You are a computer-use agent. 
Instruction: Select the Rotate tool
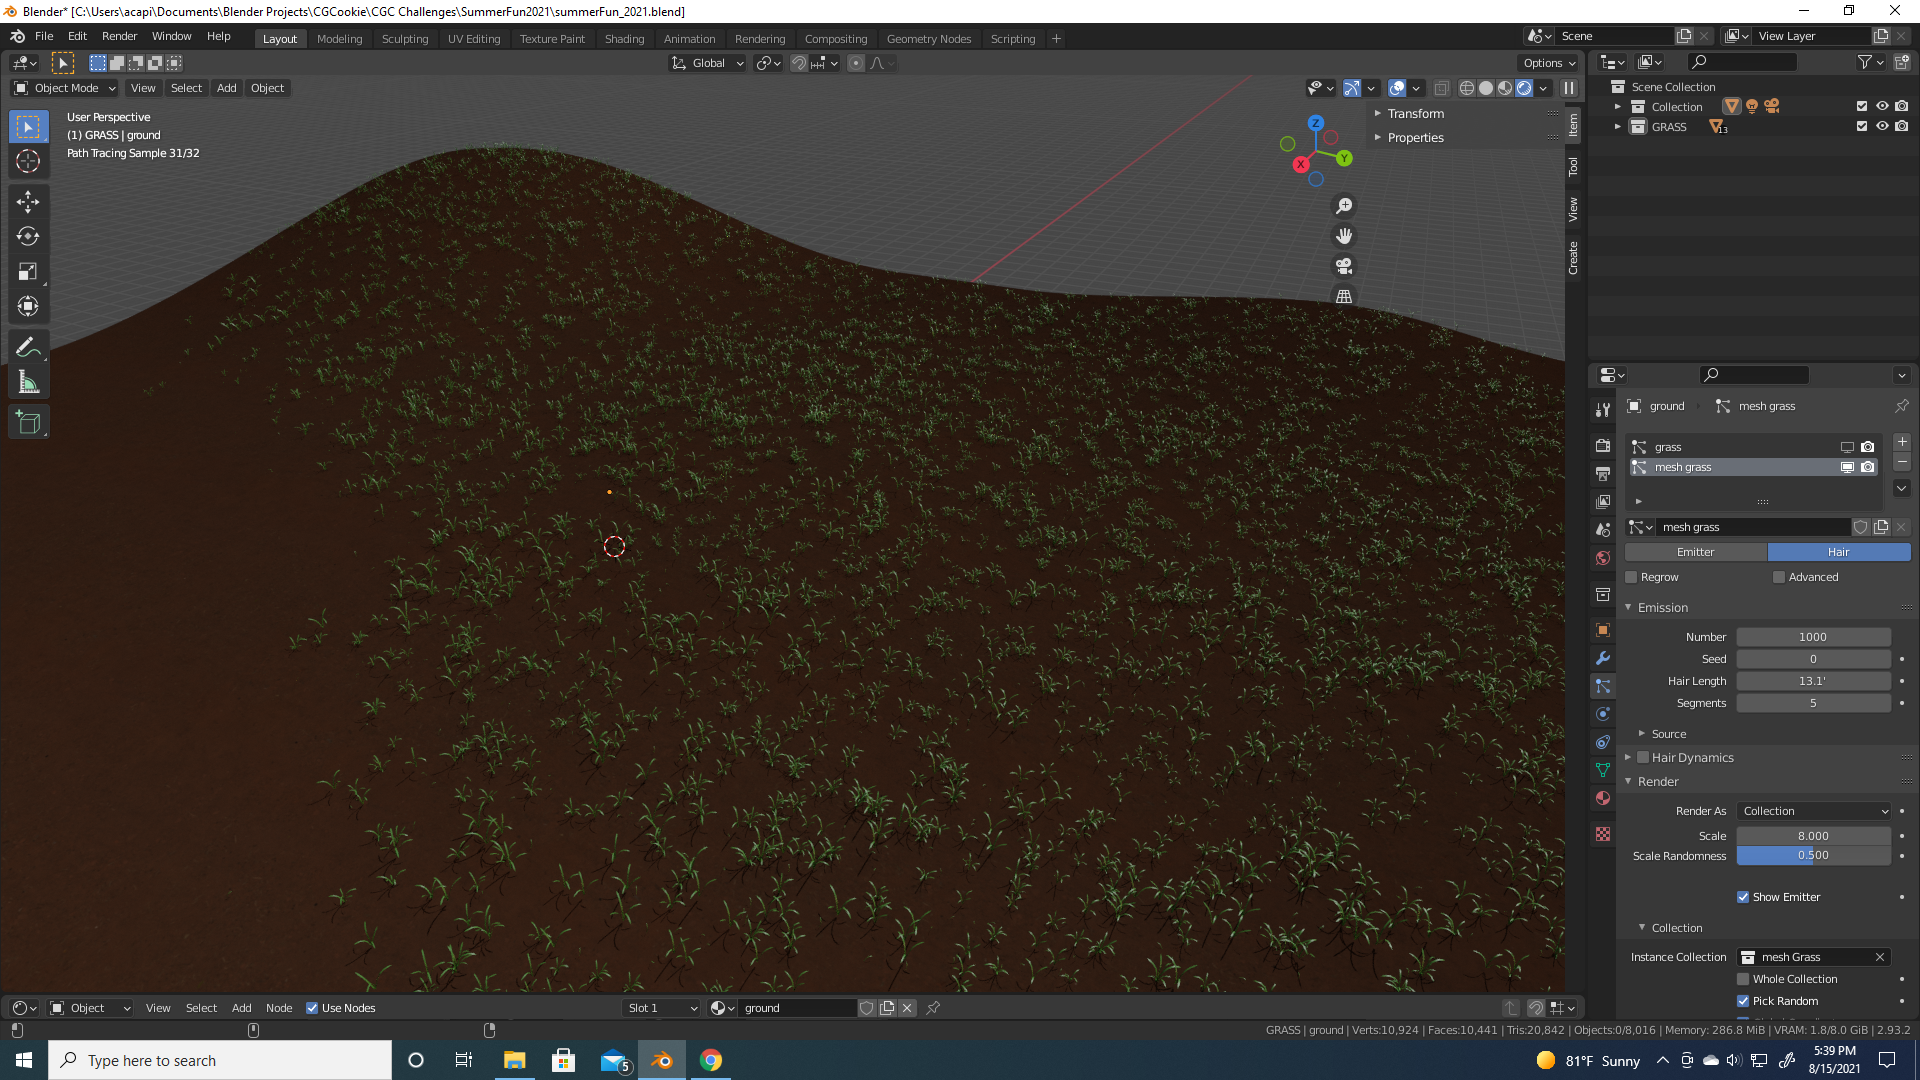28,236
